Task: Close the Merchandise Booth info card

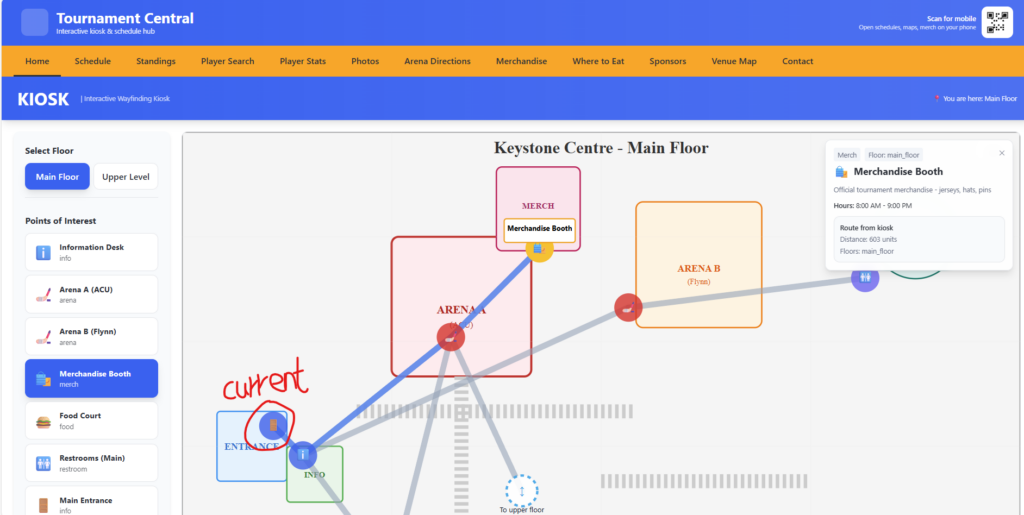Action: (x=1002, y=153)
